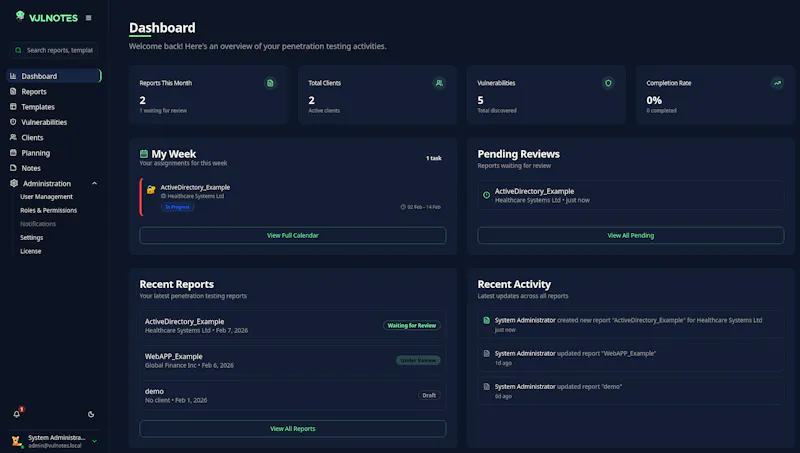
Task: Open ActiveDirectory_Example in My Week
Action: 293,197
